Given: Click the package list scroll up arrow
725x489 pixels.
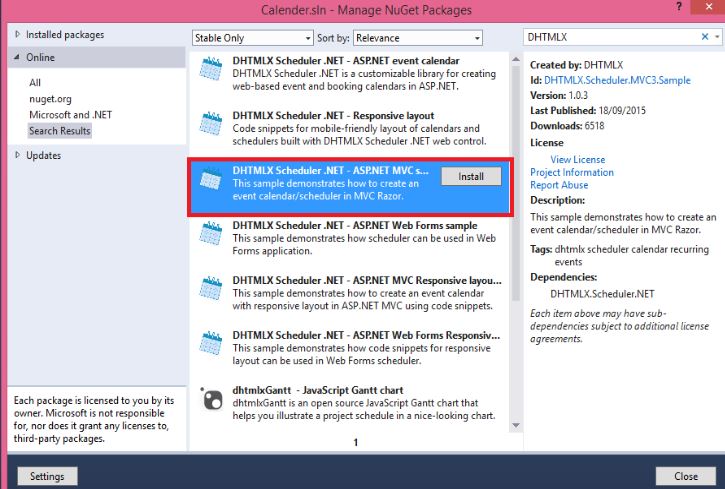Looking at the screenshot, I should pyautogui.click(x=516, y=59).
